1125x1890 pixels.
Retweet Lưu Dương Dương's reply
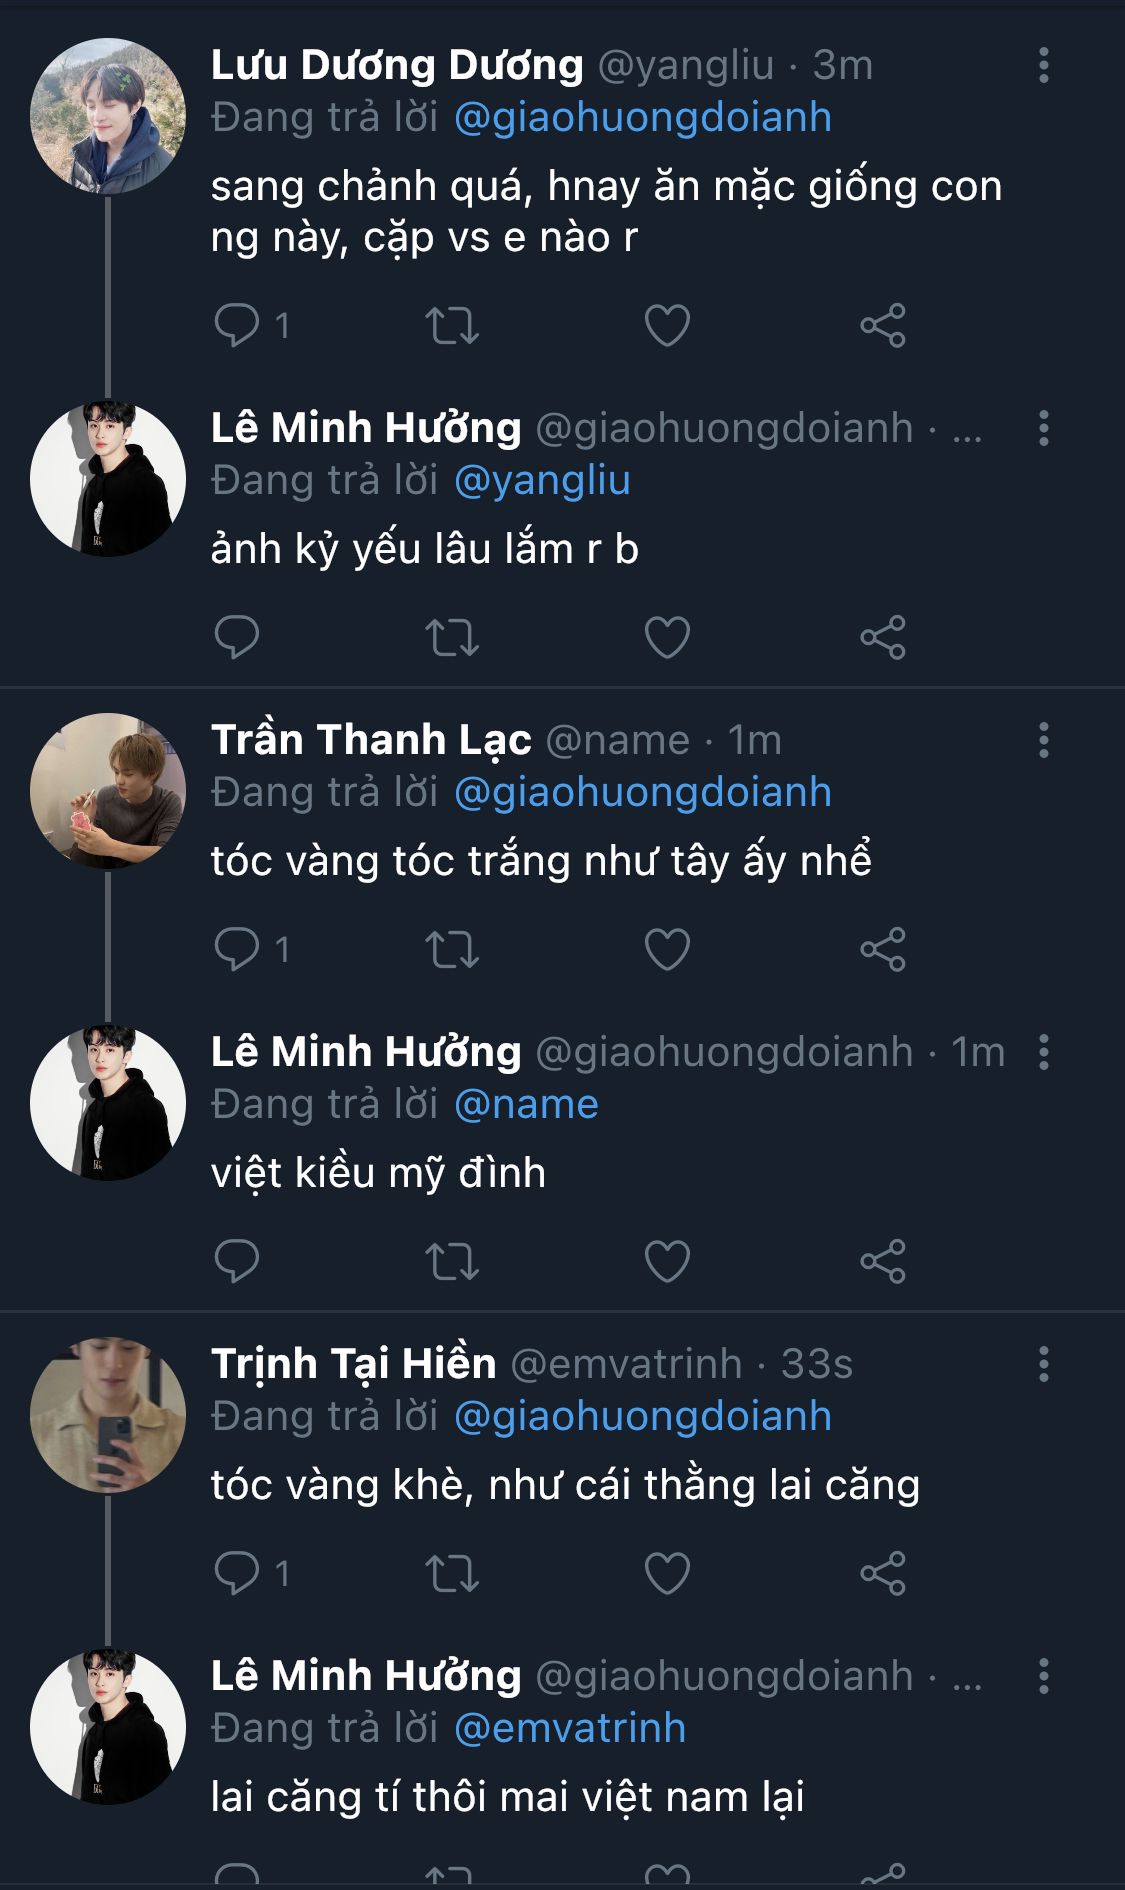452,326
